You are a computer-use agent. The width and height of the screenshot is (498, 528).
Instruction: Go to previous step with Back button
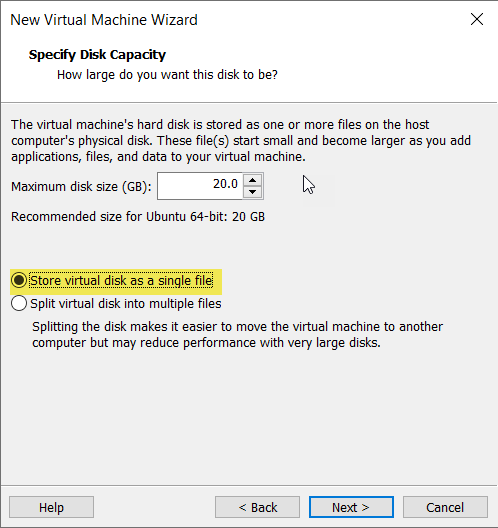point(258,507)
